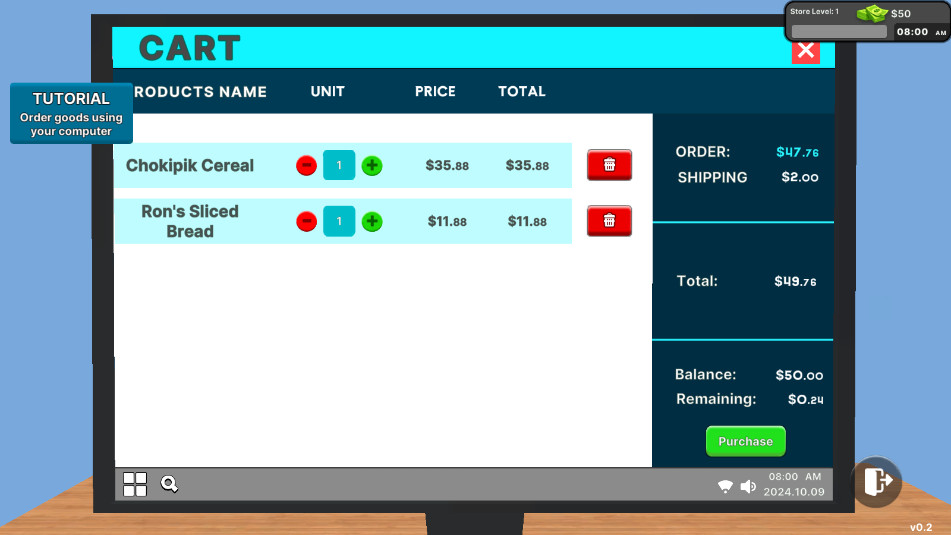Click the cash stack money icon

click(x=872, y=13)
